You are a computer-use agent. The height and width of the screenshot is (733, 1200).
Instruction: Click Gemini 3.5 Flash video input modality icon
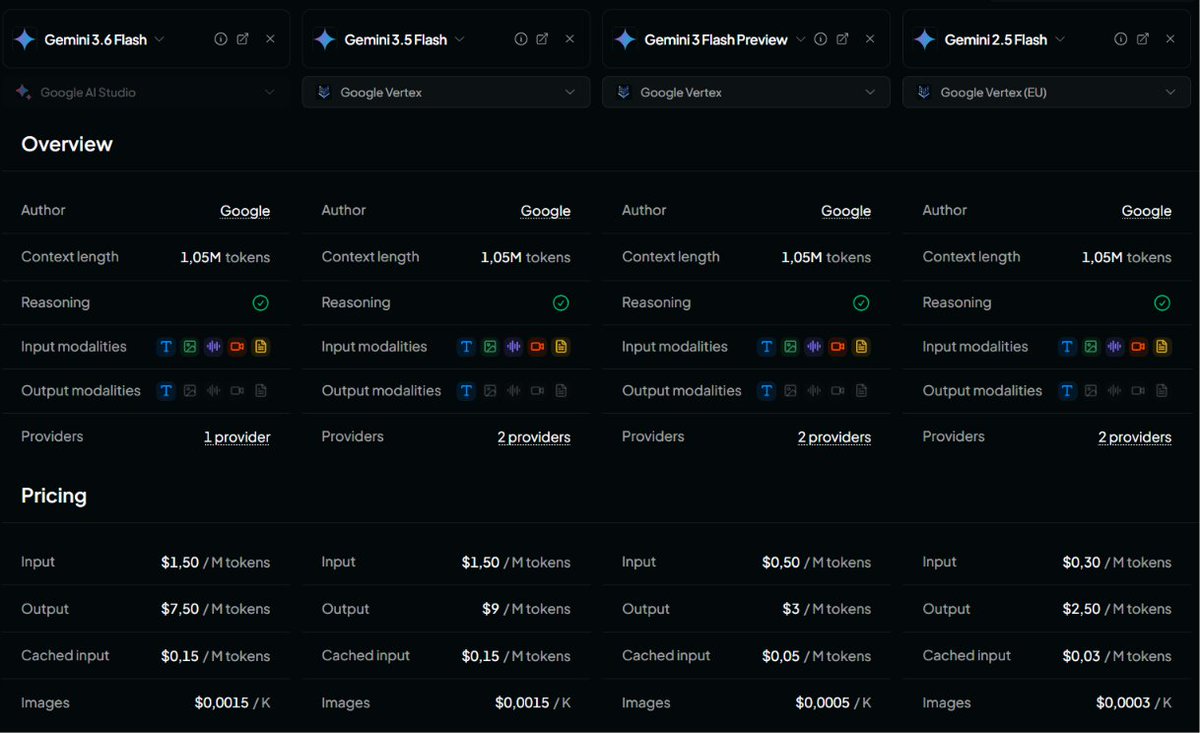coord(537,347)
